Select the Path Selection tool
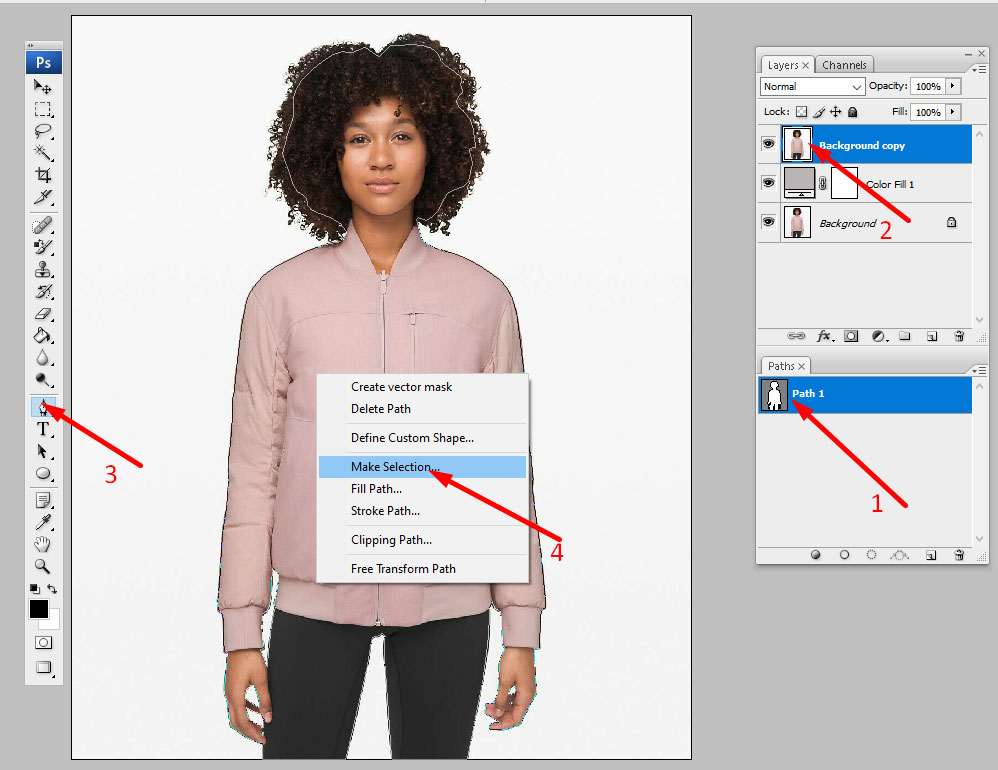Screen dimensions: 998x770 pyautogui.click(x=43, y=451)
